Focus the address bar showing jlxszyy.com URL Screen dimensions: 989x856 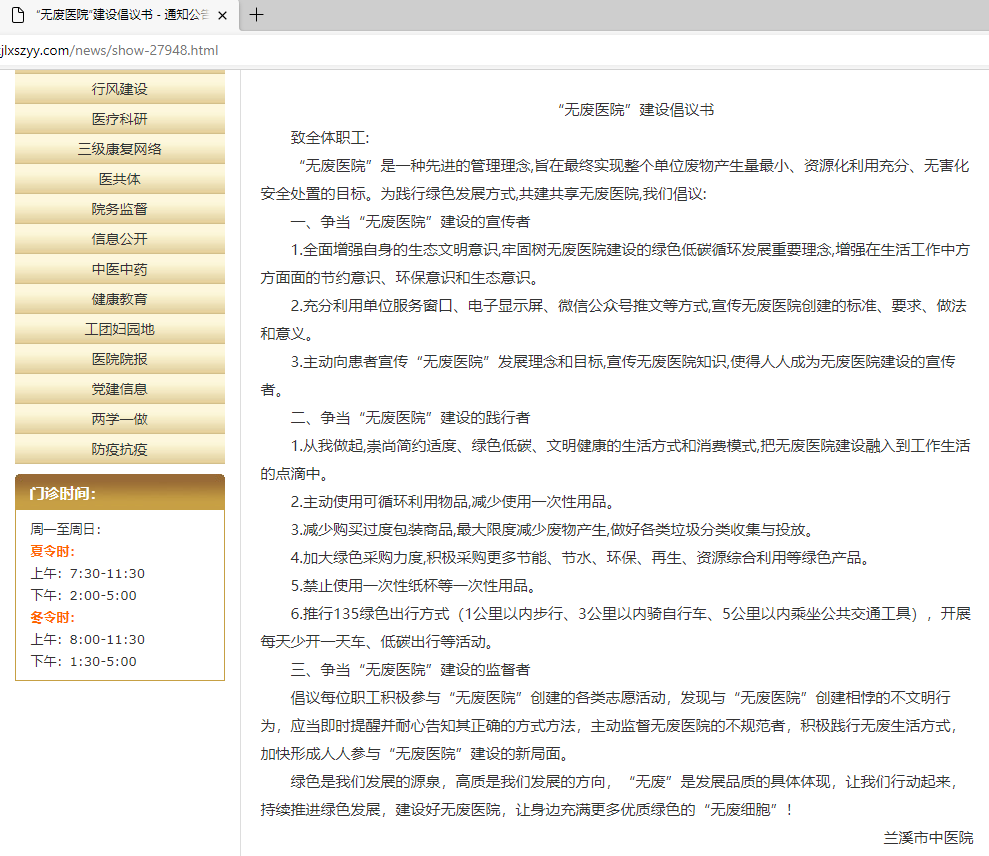[494, 50]
